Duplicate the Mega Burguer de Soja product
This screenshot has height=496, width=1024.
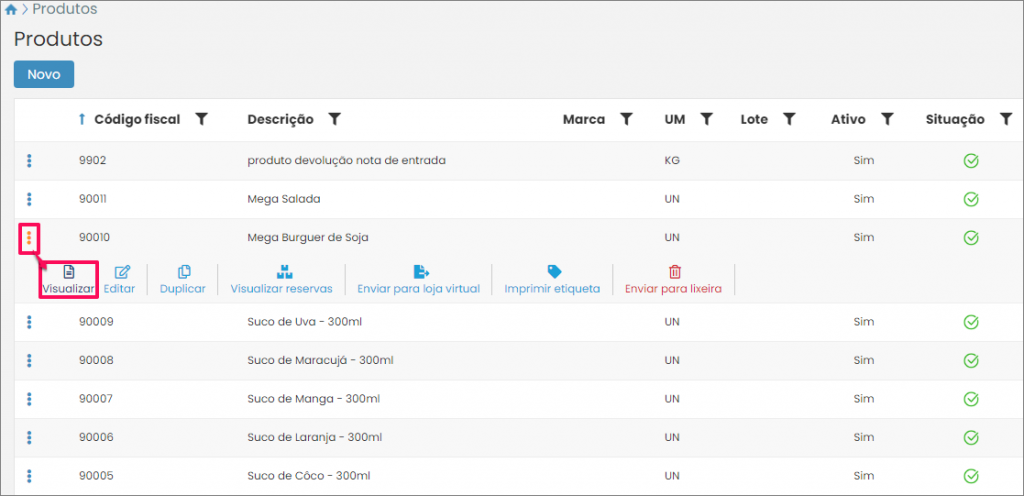(183, 279)
